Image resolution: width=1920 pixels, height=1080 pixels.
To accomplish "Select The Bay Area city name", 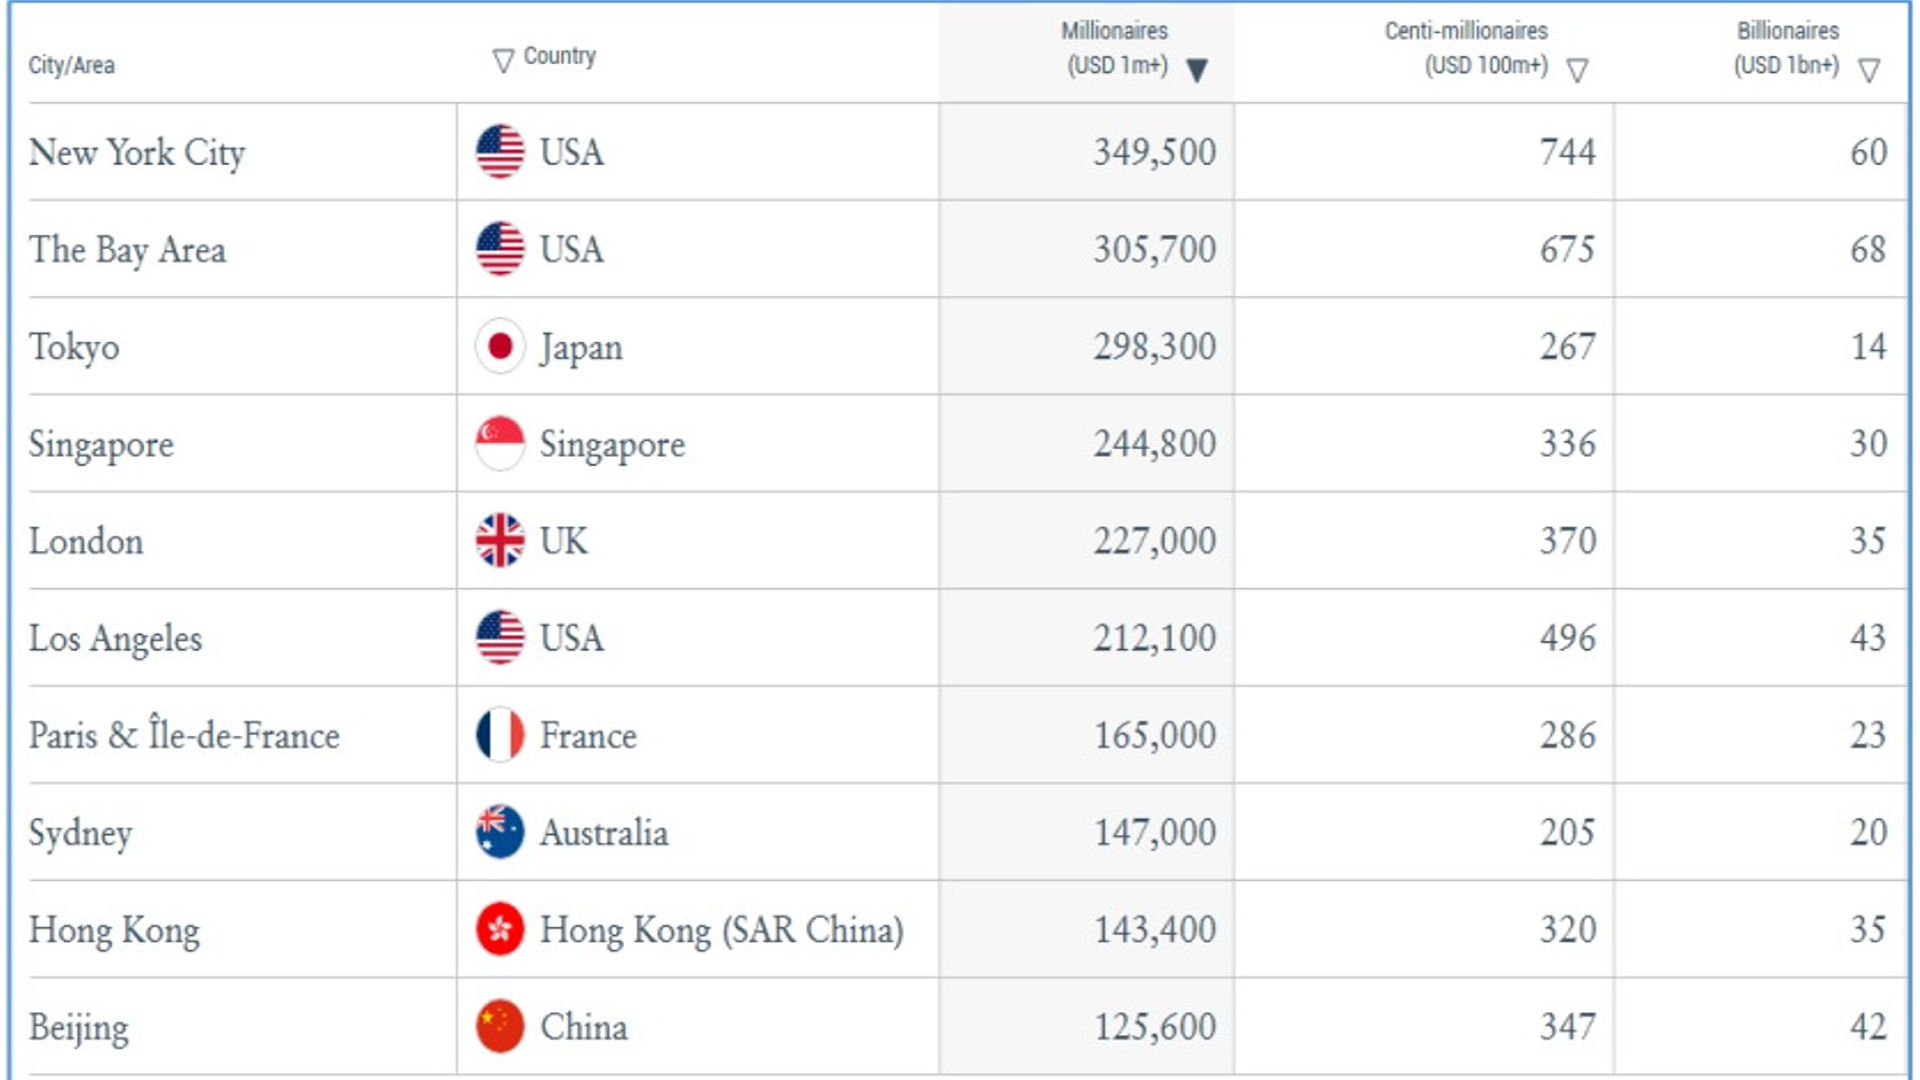I will click(x=127, y=249).
